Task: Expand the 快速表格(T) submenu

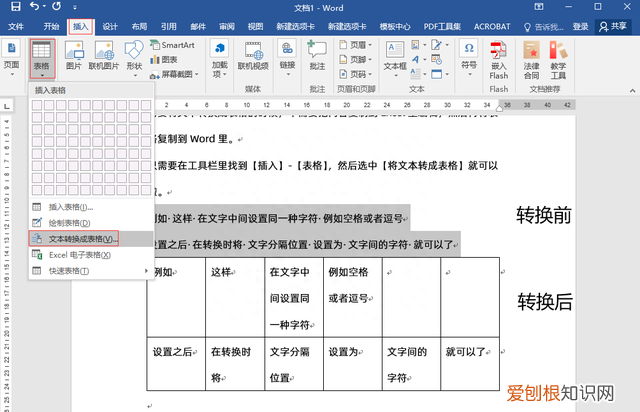Action: click(x=91, y=271)
